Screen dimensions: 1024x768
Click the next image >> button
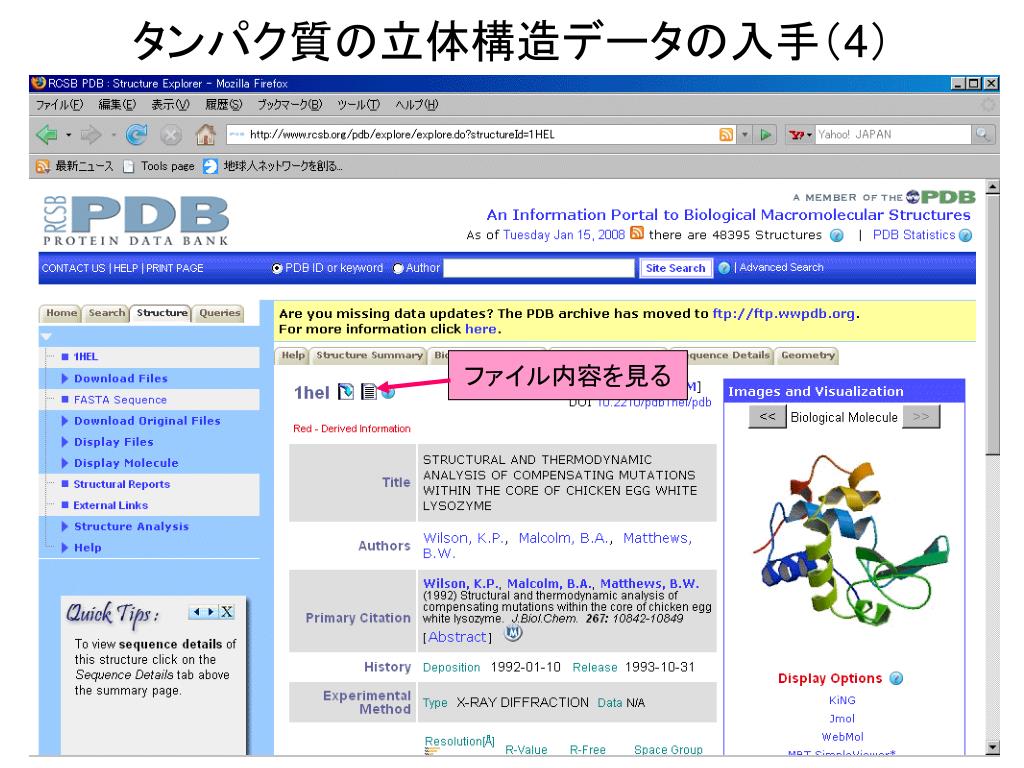[921, 417]
